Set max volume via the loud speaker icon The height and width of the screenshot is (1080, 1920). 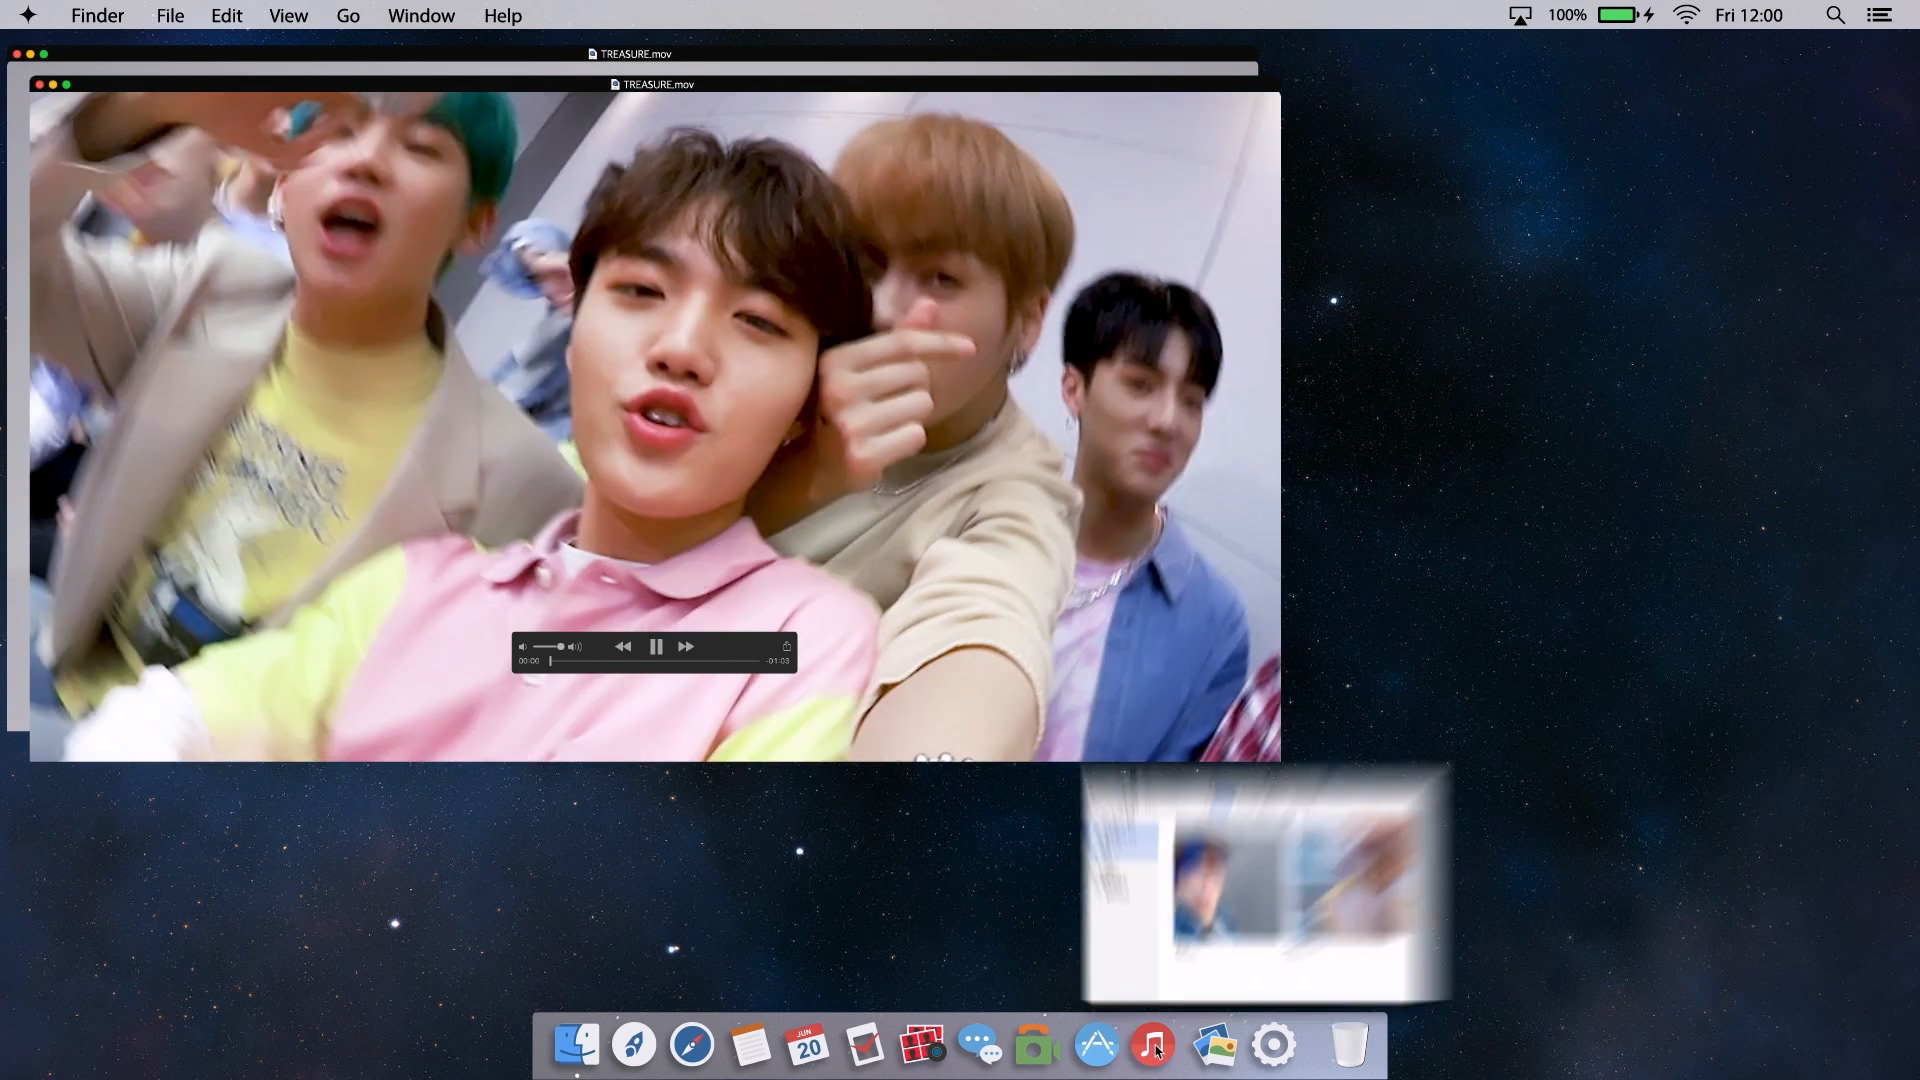pyautogui.click(x=575, y=647)
